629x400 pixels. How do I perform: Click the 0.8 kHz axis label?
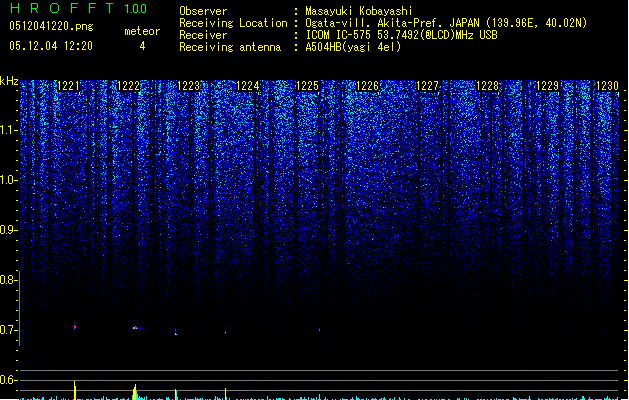coord(7,280)
